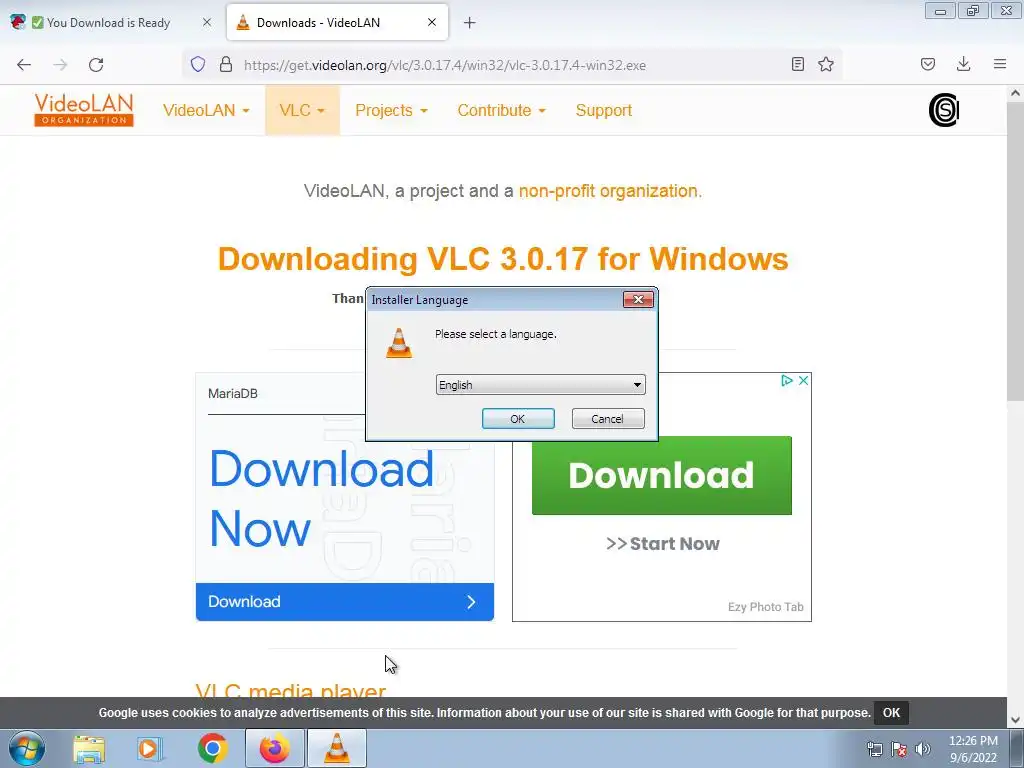Open the Firefox hamburger menu
This screenshot has width=1024, height=768.
pyautogui.click(x=1000, y=64)
